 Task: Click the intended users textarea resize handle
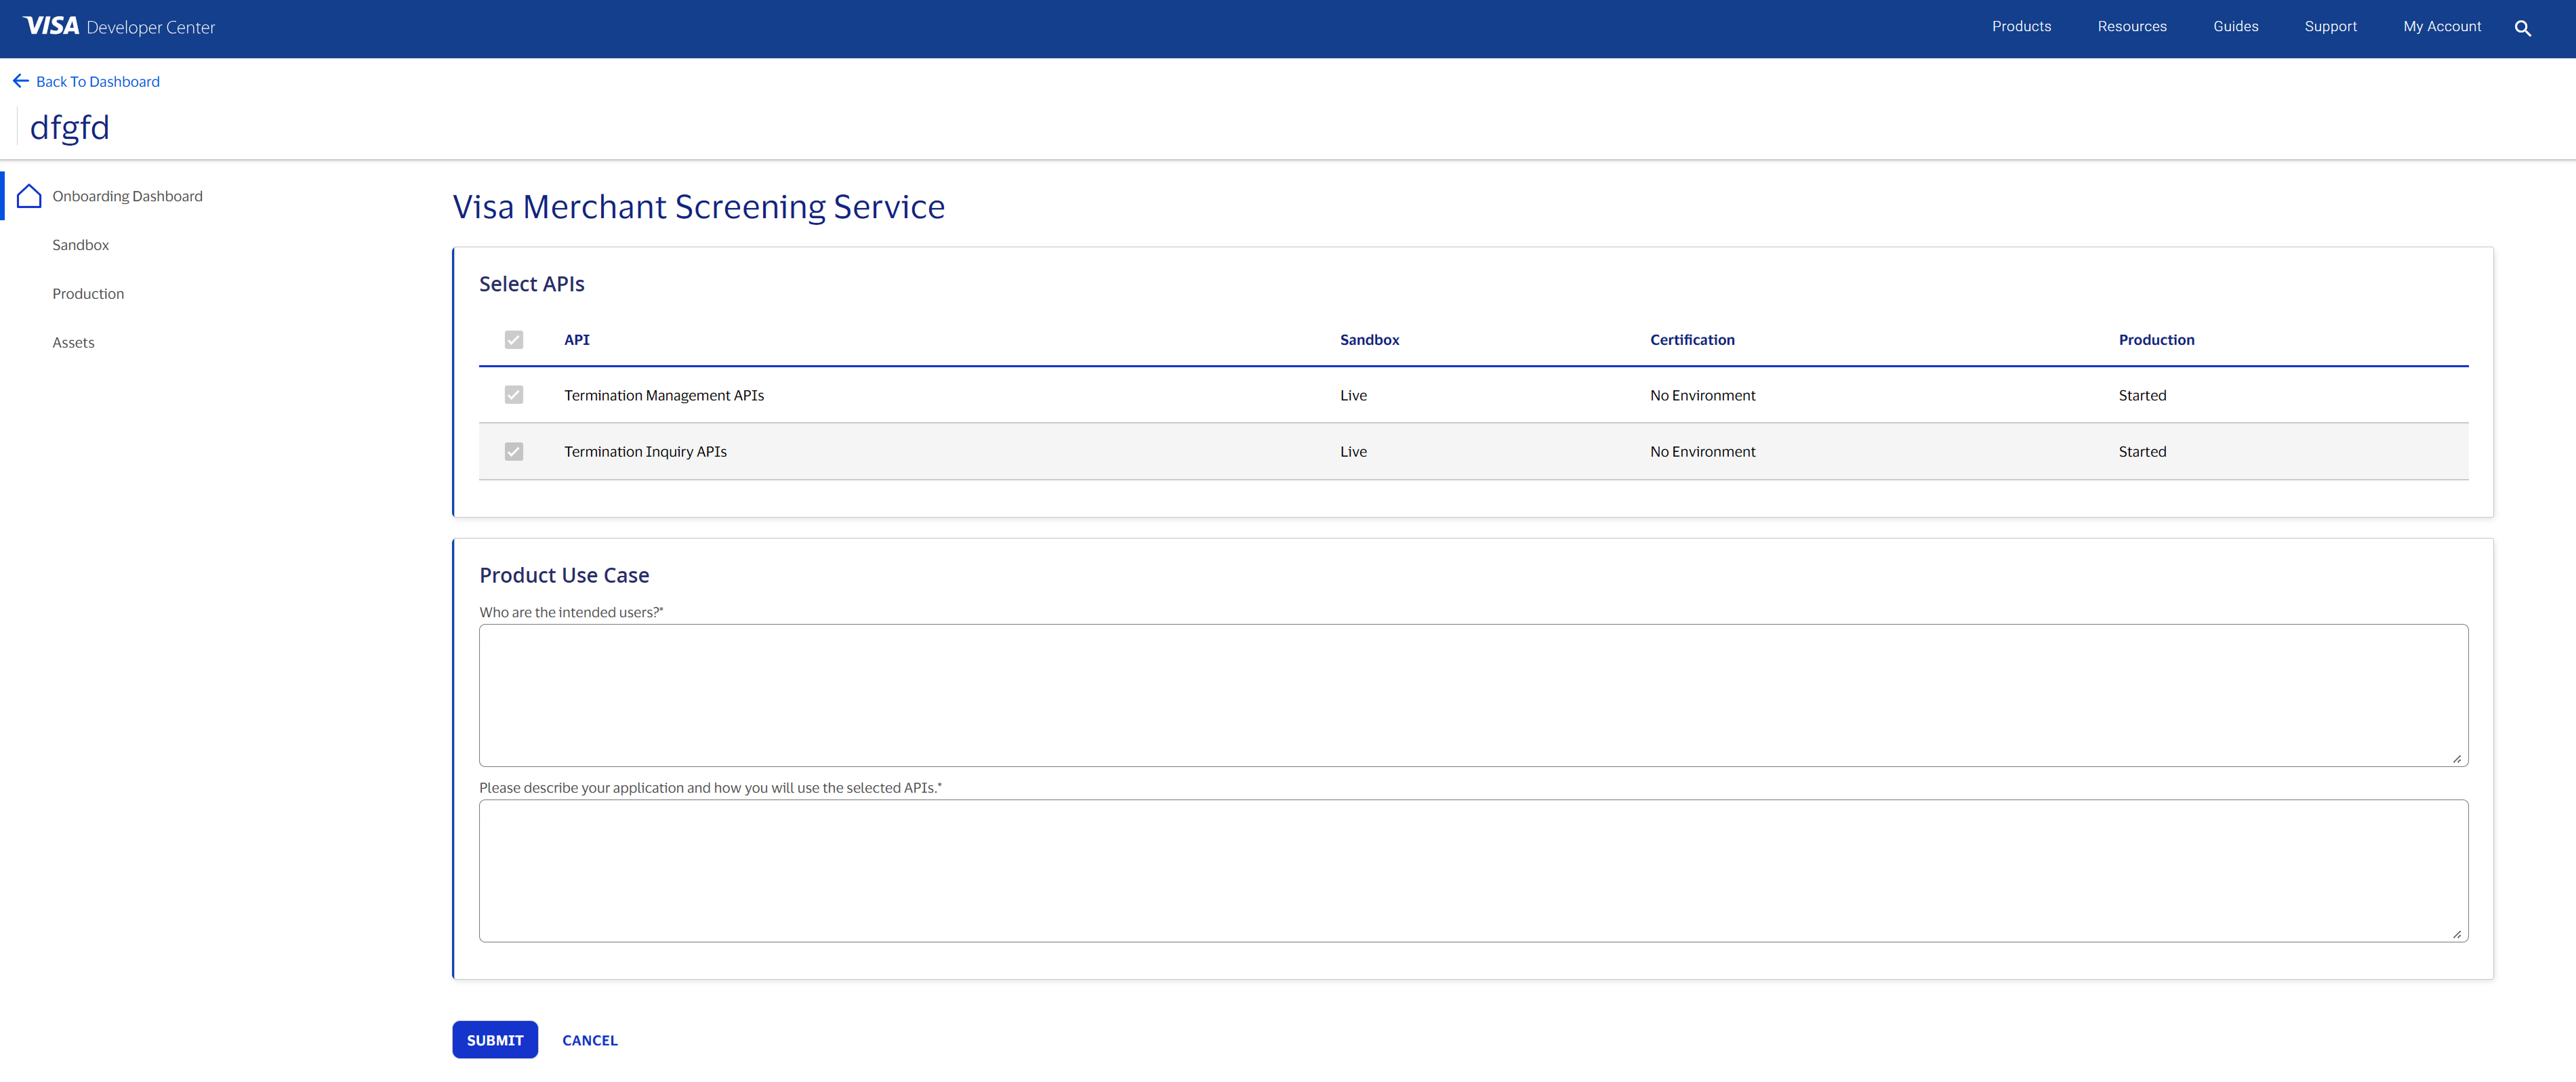pos(2456,759)
